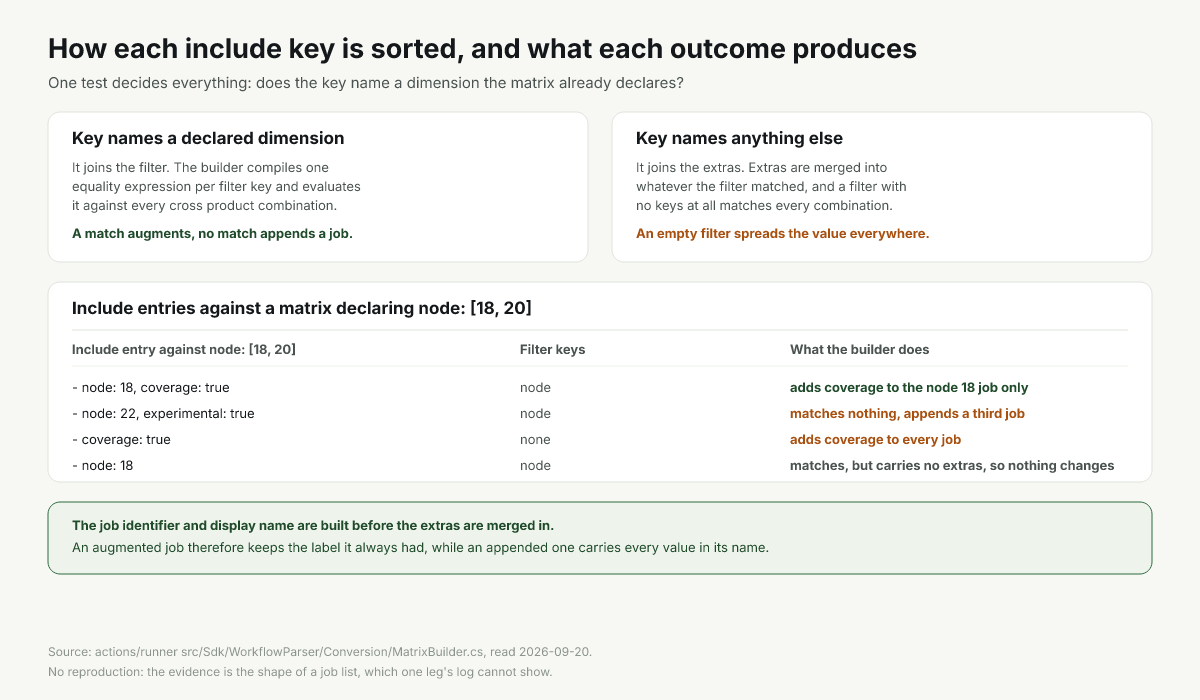Click paragraph starting 'It joins the filter. The builder compiles'

click(x=216, y=187)
